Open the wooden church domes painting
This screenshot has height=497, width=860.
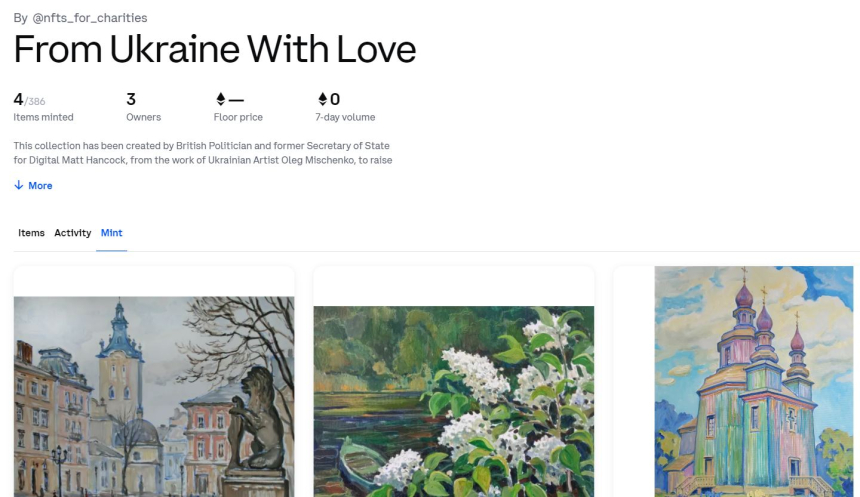pos(754,380)
